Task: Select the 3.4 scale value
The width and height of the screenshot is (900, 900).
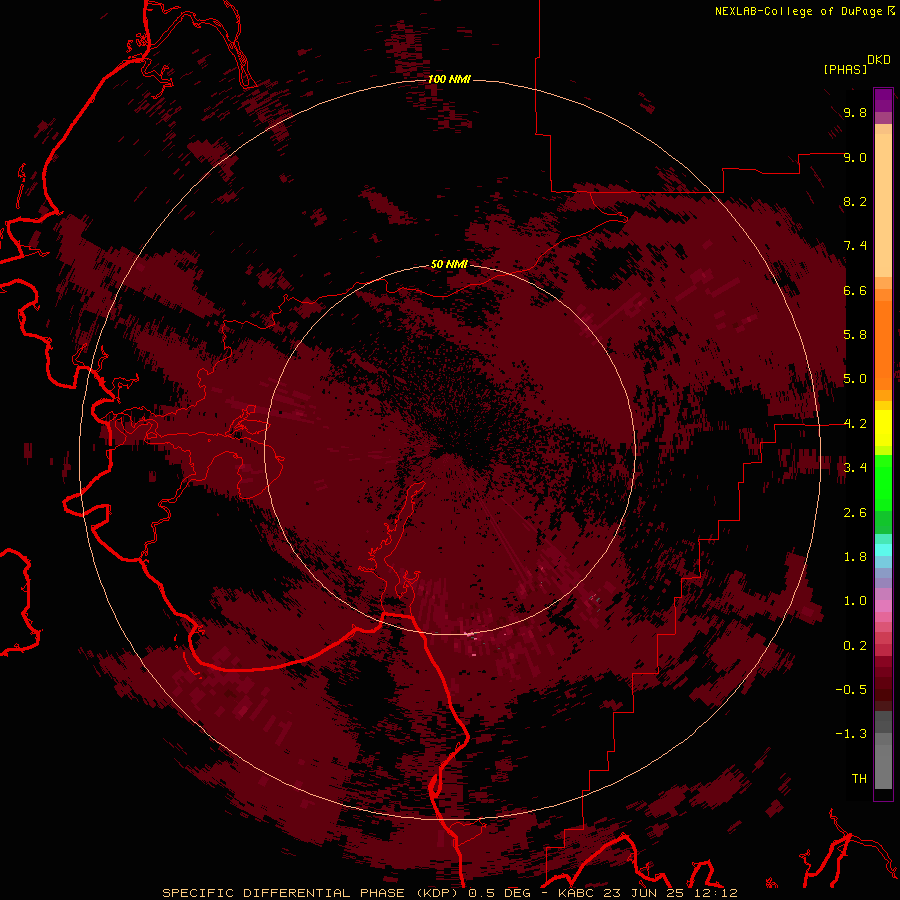Action: (855, 468)
